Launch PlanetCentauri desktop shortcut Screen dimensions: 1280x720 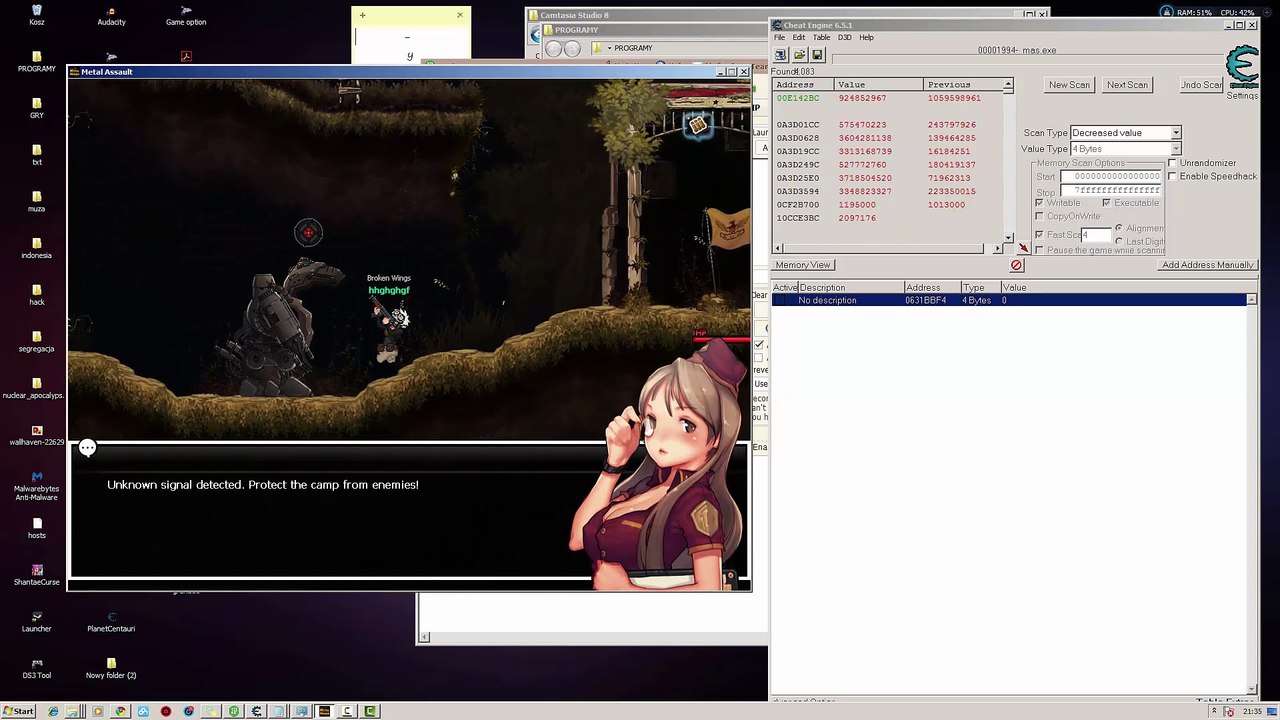[111, 622]
